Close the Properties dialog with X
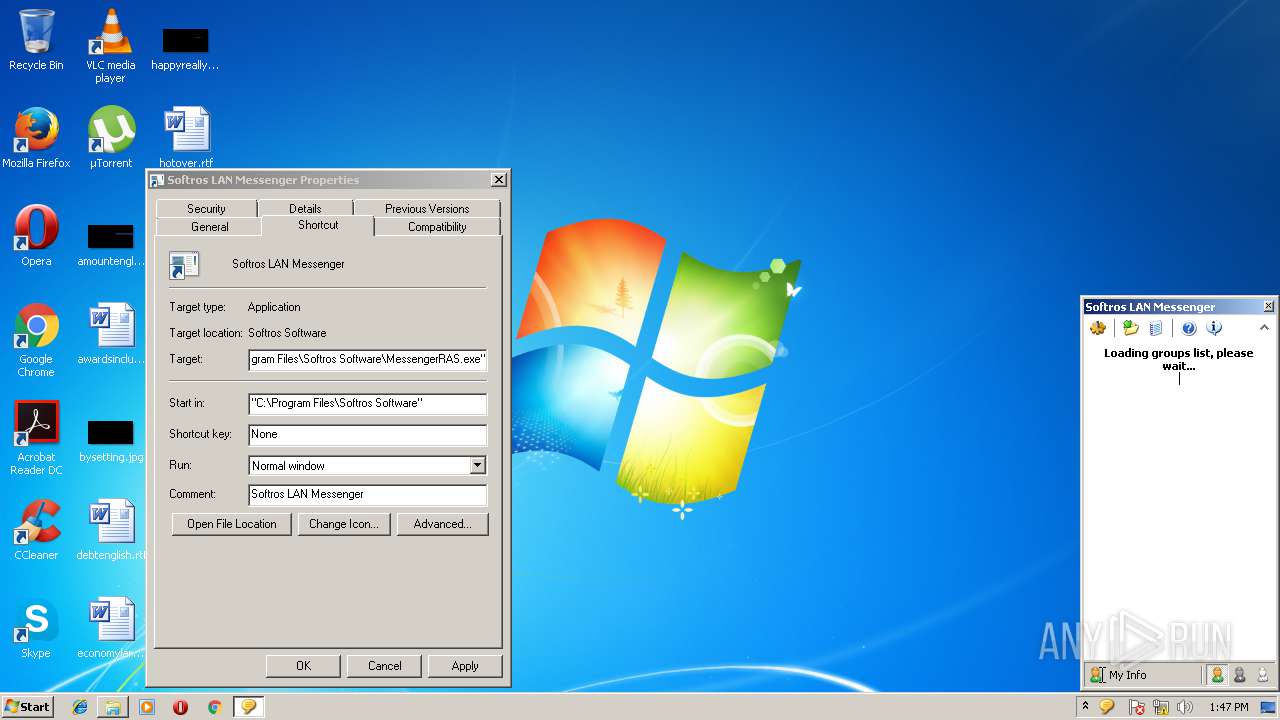The image size is (1280, 720). pos(498,180)
